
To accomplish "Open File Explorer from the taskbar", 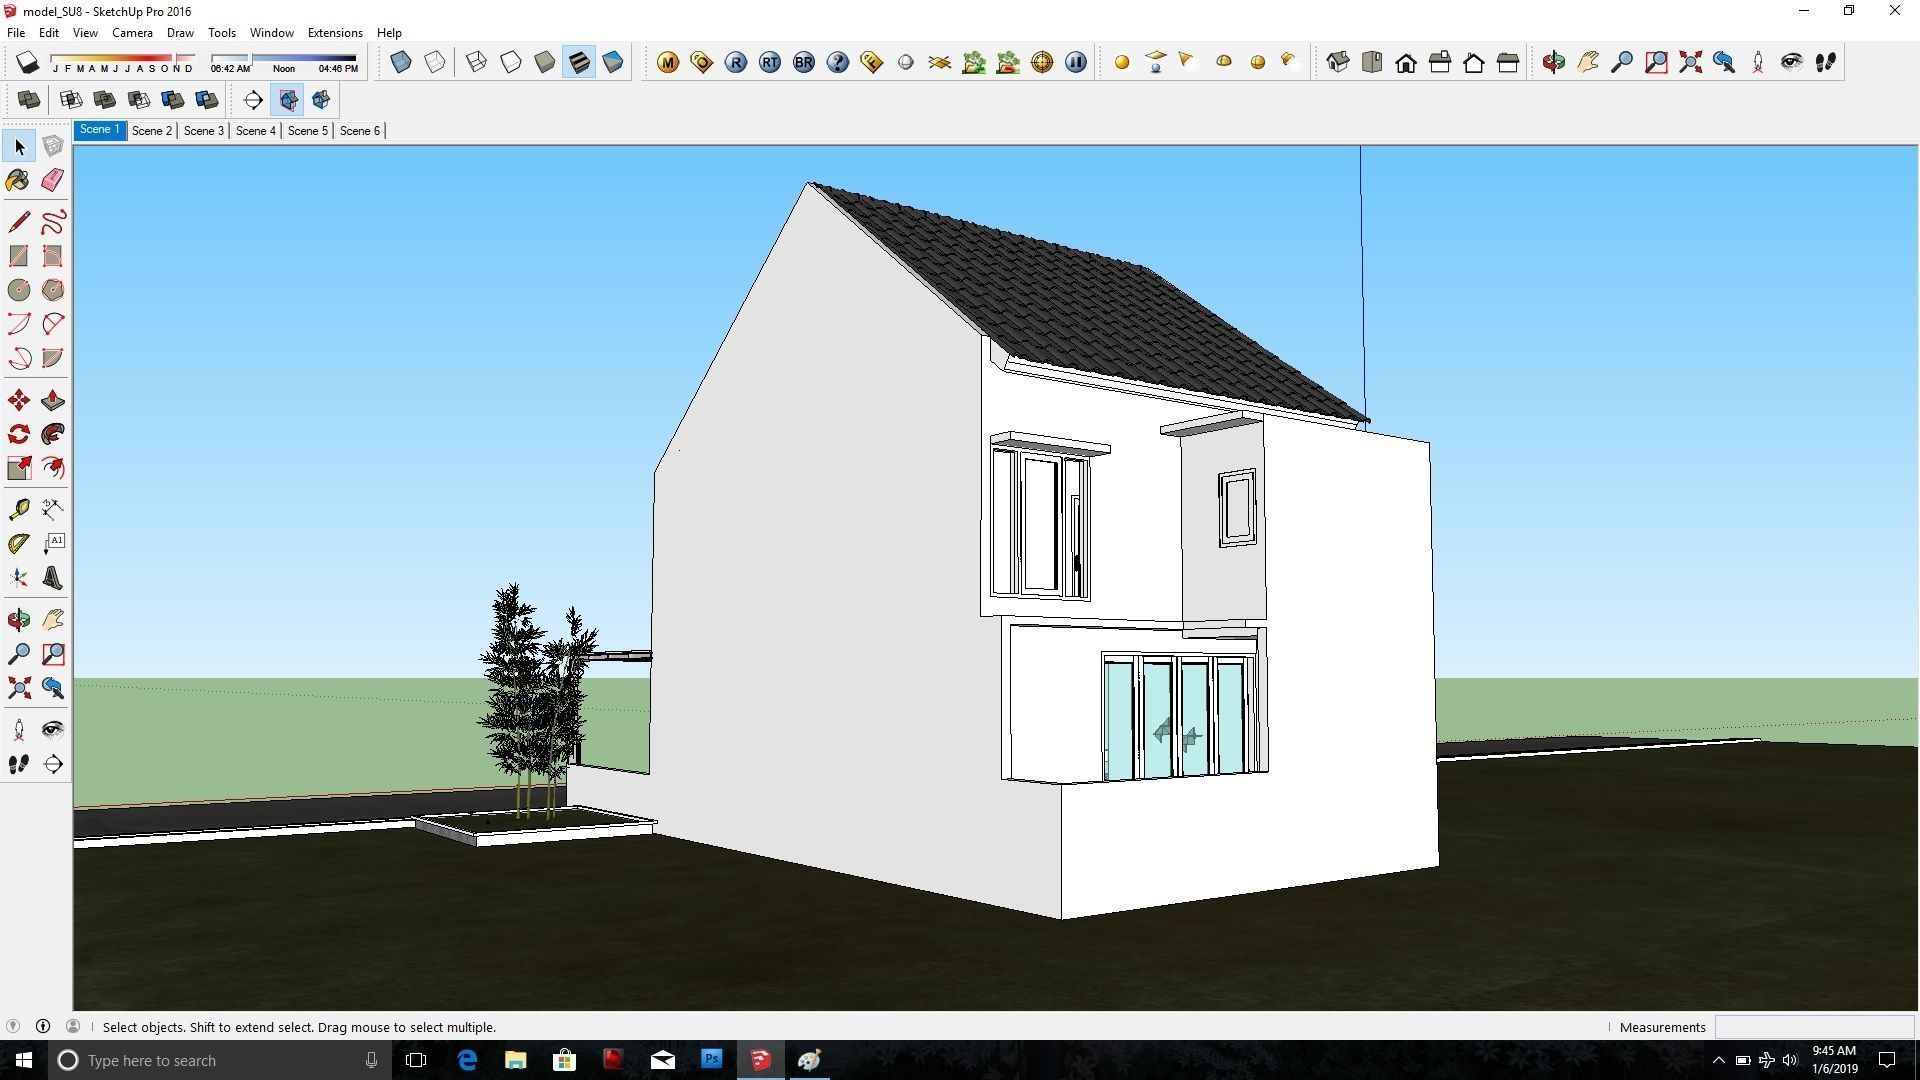I will pyautogui.click(x=516, y=1060).
